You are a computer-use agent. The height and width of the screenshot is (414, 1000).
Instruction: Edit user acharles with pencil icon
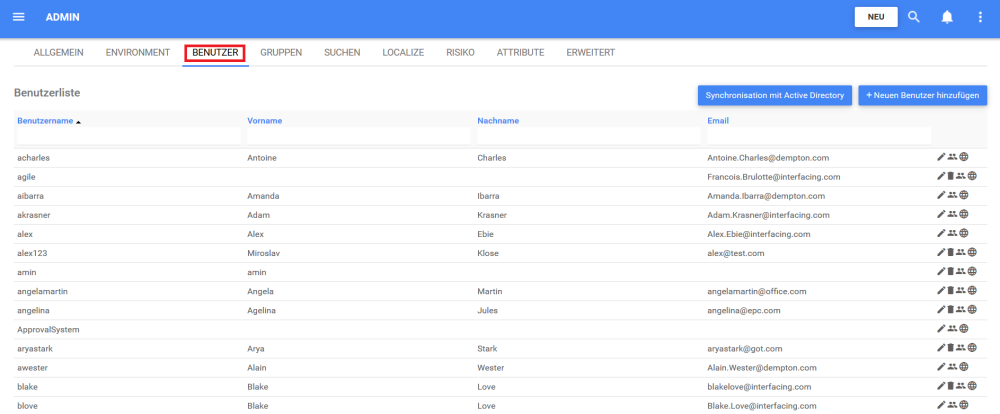pyautogui.click(x=941, y=157)
